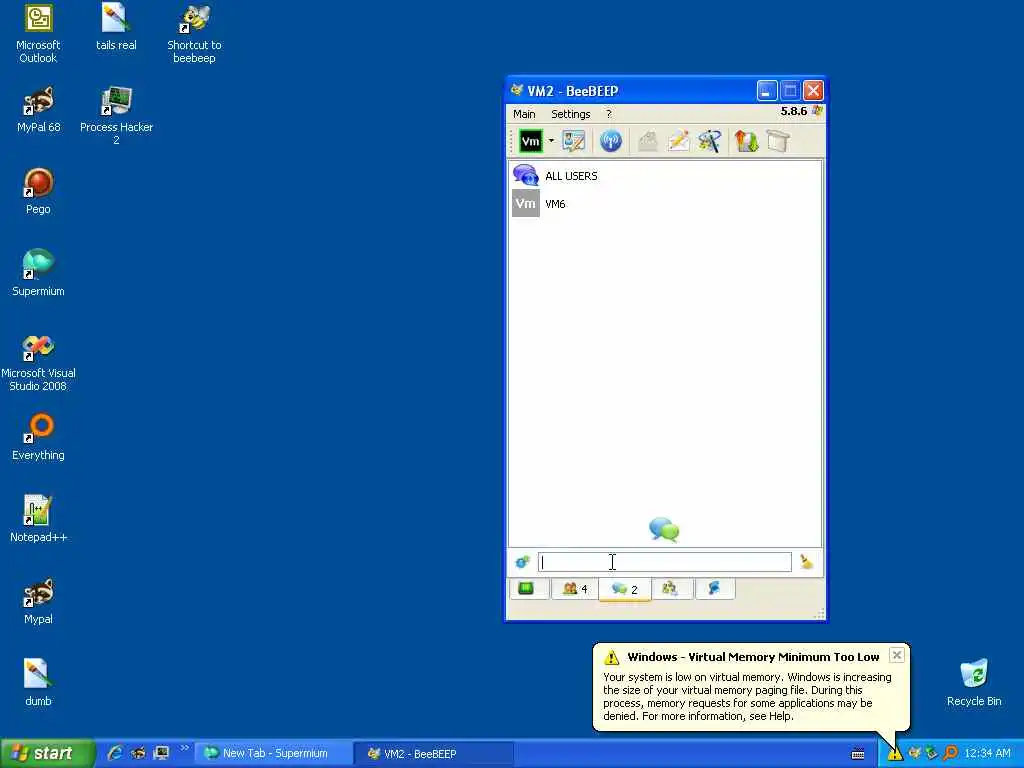
Task: Switch to New Tab - Supermium taskbar button
Action: pyautogui.click(x=273, y=754)
